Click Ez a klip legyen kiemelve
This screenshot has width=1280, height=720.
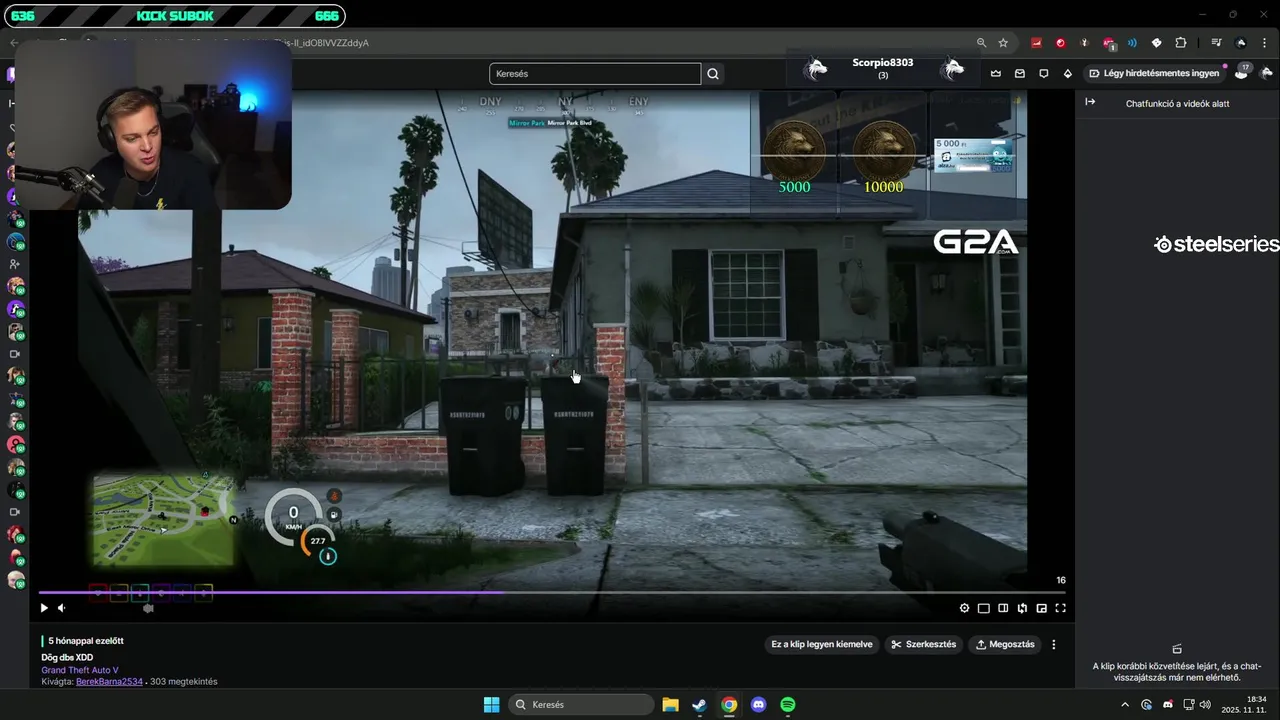822,645
